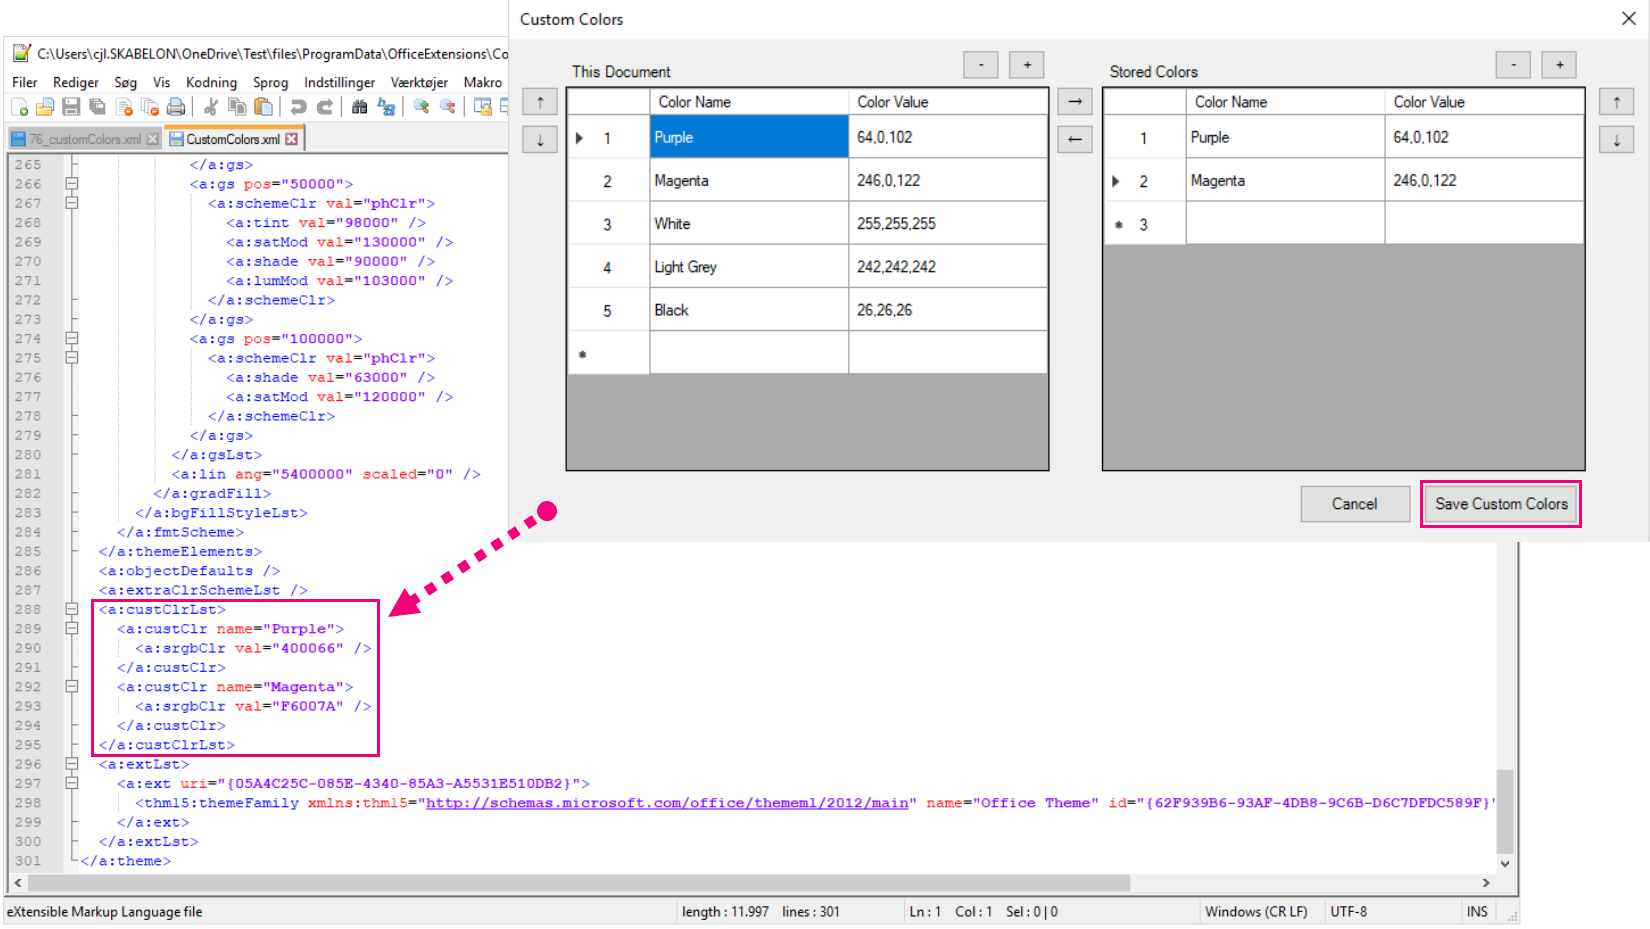Cancel the Custom Colors dialog
Image resolution: width=1650 pixels, height=929 pixels.
[1355, 504]
